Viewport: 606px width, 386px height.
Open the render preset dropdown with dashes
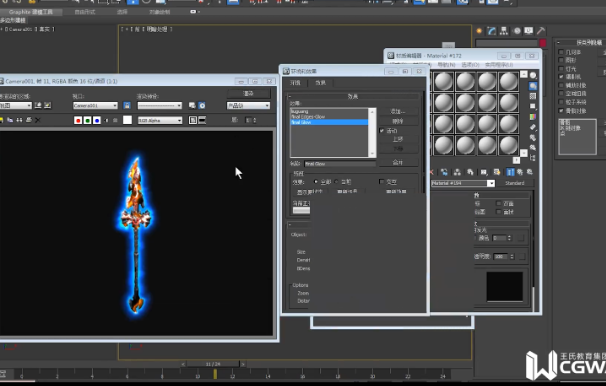160,105
